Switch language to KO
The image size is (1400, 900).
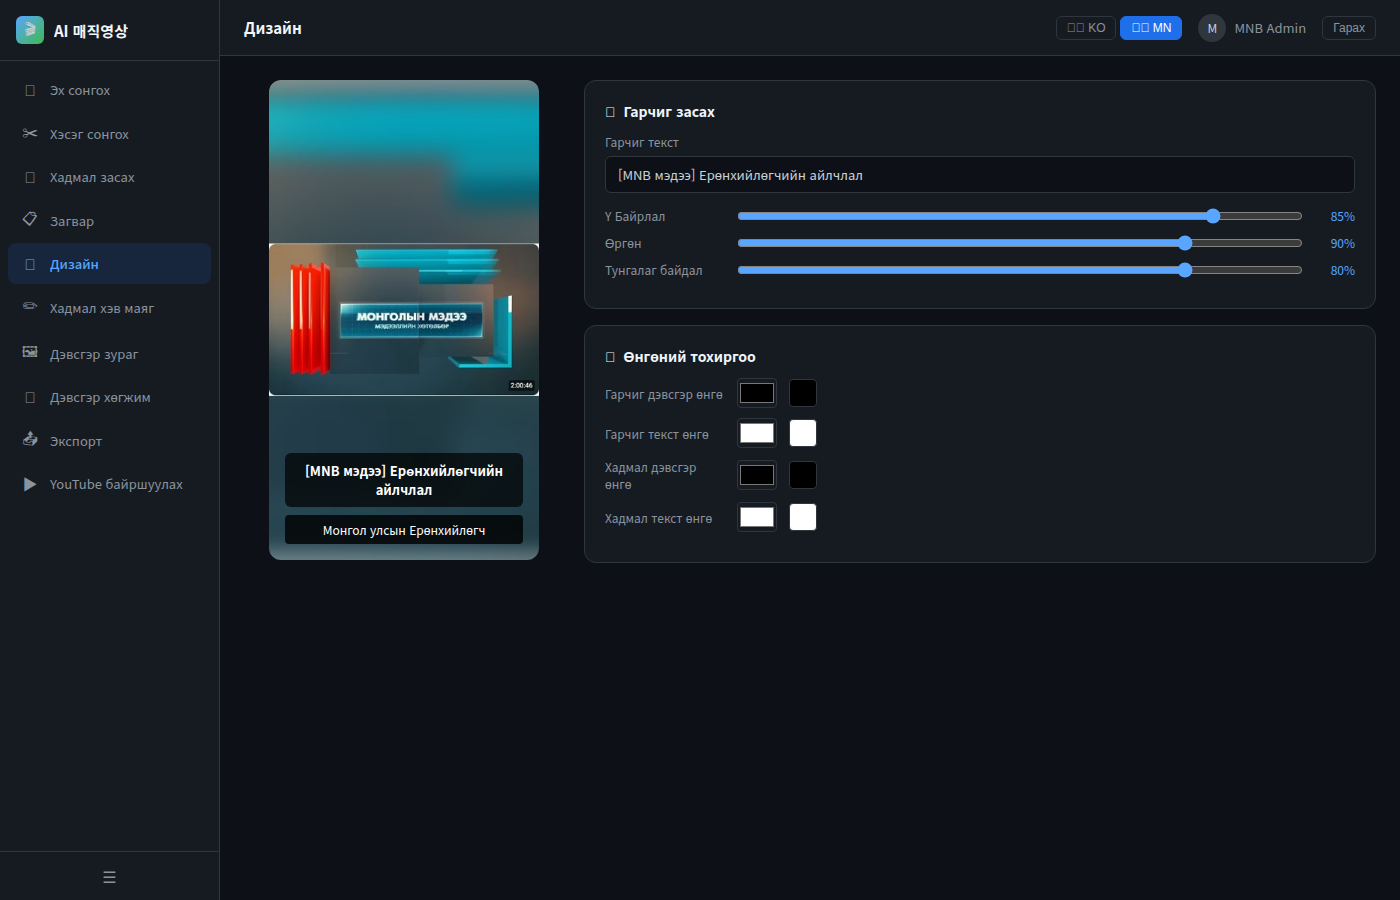pyautogui.click(x=1086, y=28)
